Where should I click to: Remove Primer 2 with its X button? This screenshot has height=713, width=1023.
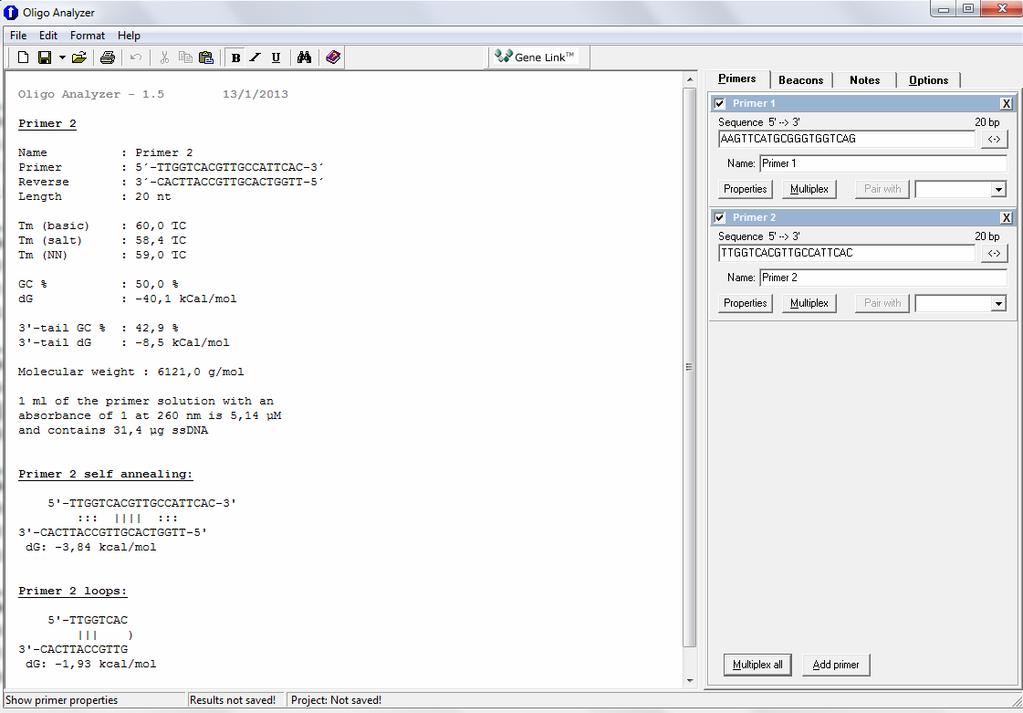[1007, 217]
